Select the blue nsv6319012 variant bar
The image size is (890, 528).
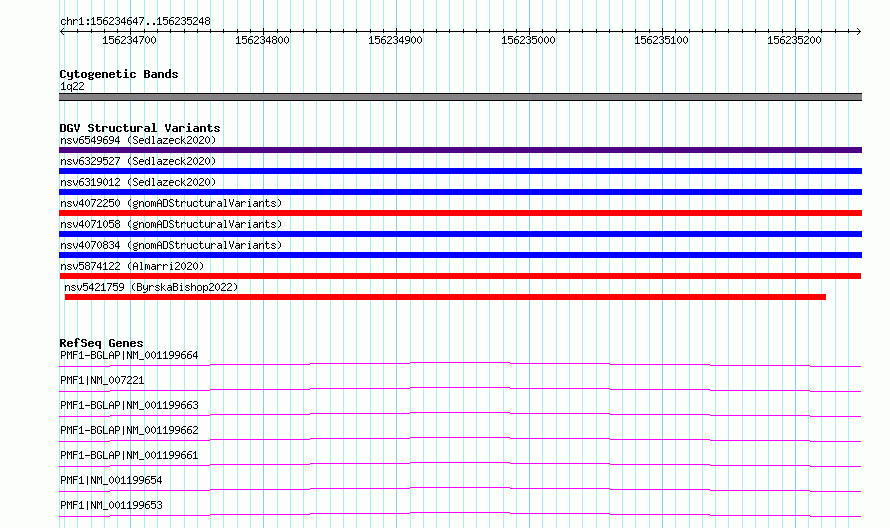460,192
